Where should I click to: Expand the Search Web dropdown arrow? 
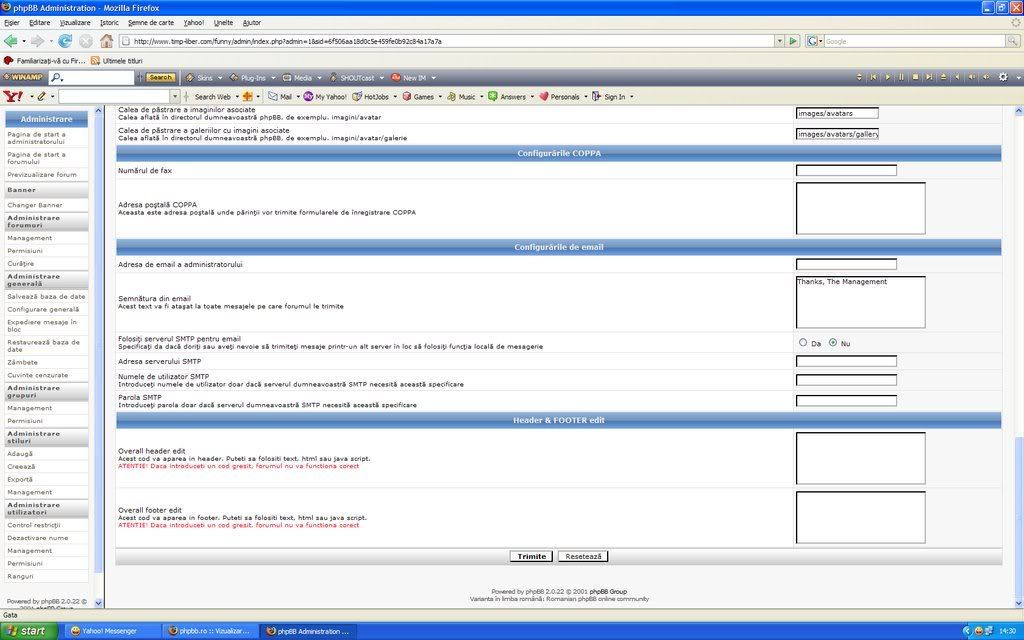(x=236, y=97)
